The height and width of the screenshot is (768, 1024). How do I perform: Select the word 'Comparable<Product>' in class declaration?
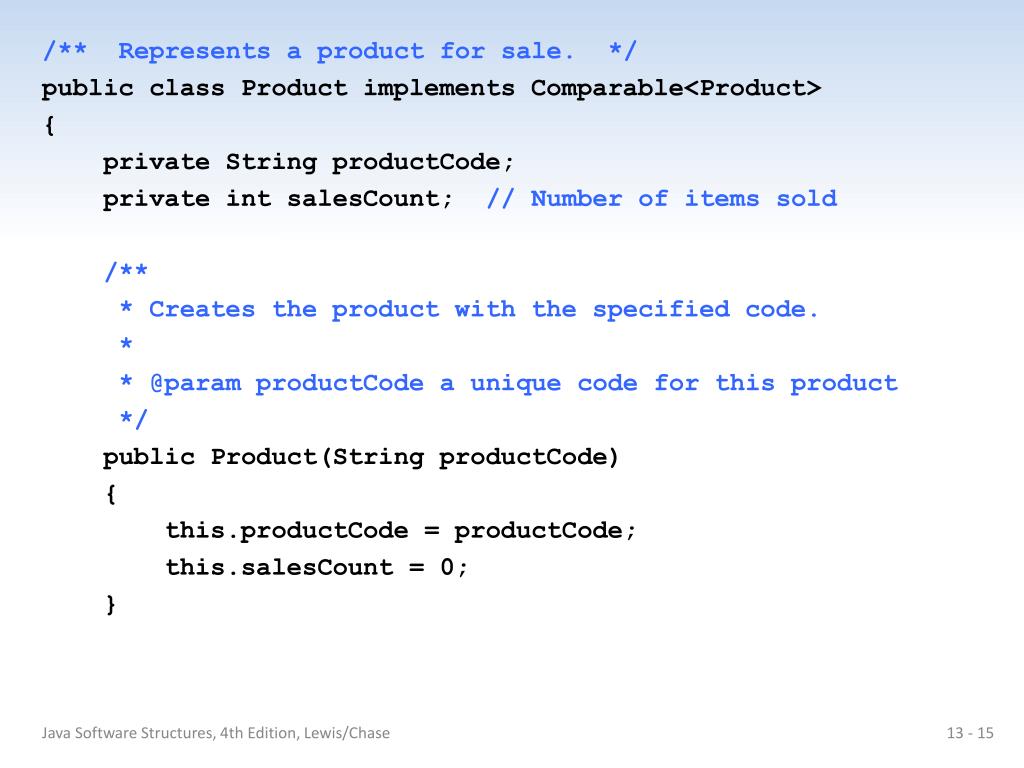675,88
